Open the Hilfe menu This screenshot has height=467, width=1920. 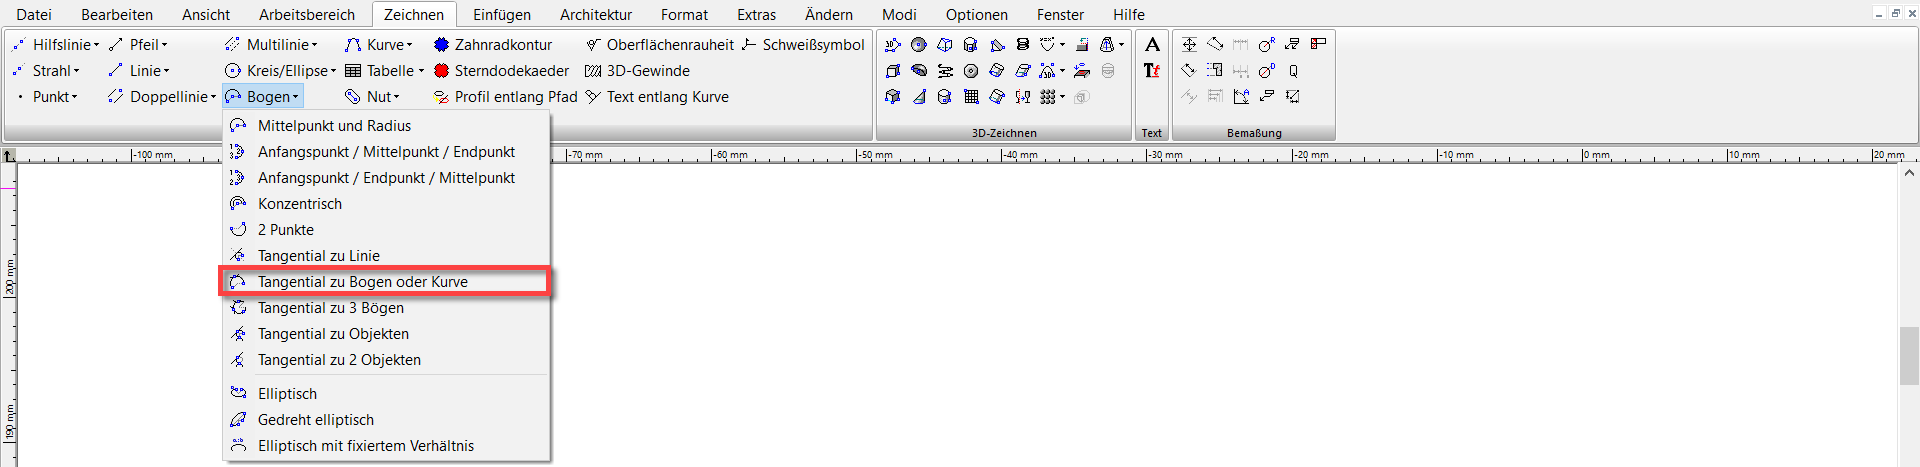(x=1129, y=15)
